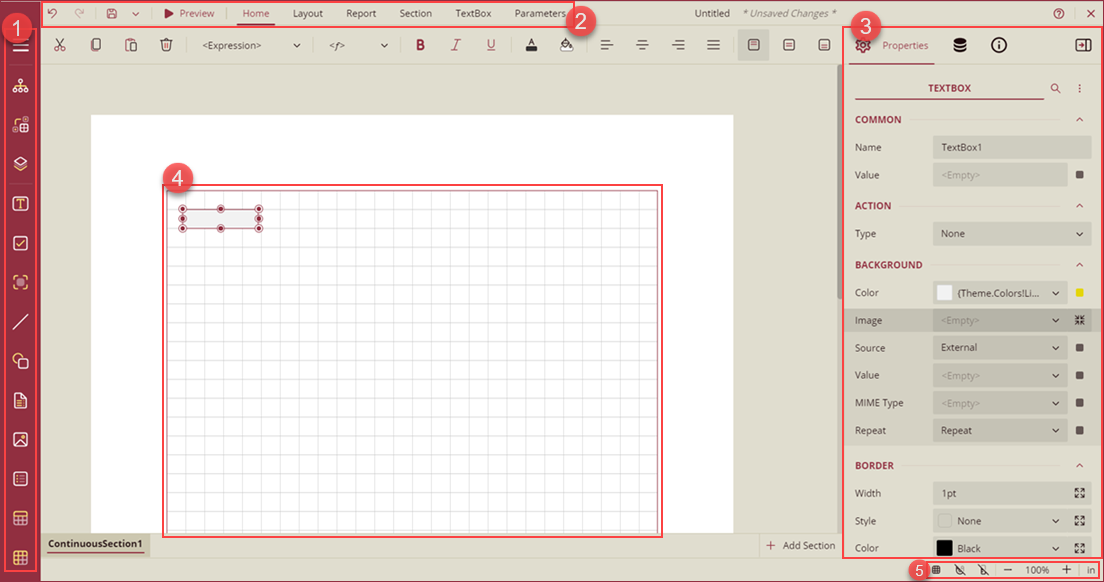Click the Undo arrow icon
Image resolution: width=1104 pixels, height=582 pixels.
pos(53,13)
